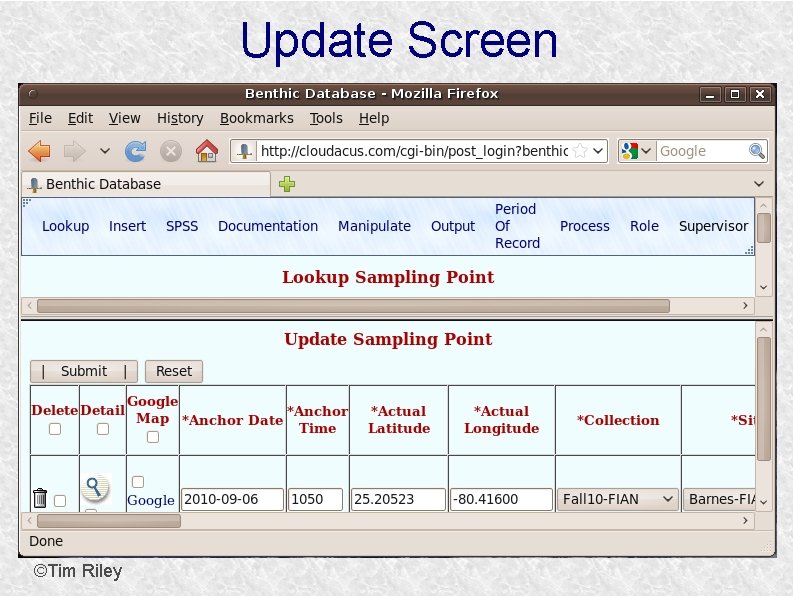The width and height of the screenshot is (793, 596).
Task: Open the Barnes-FIA site dropdown
Action: tap(719, 499)
